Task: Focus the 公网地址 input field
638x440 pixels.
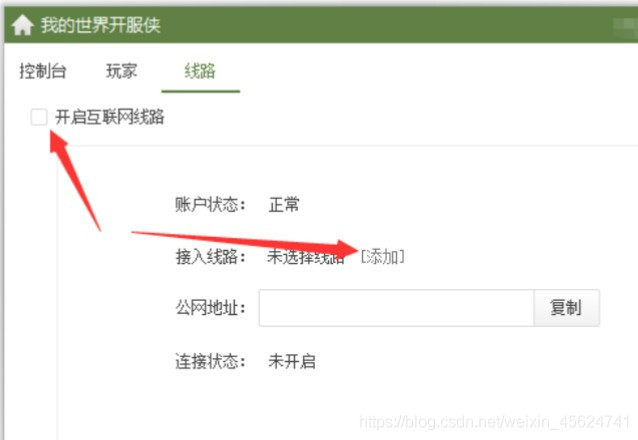Action: (x=396, y=308)
